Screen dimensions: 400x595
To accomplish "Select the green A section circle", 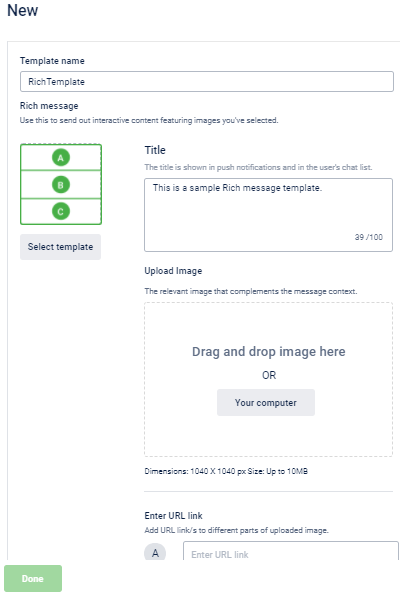I will [x=61, y=157].
